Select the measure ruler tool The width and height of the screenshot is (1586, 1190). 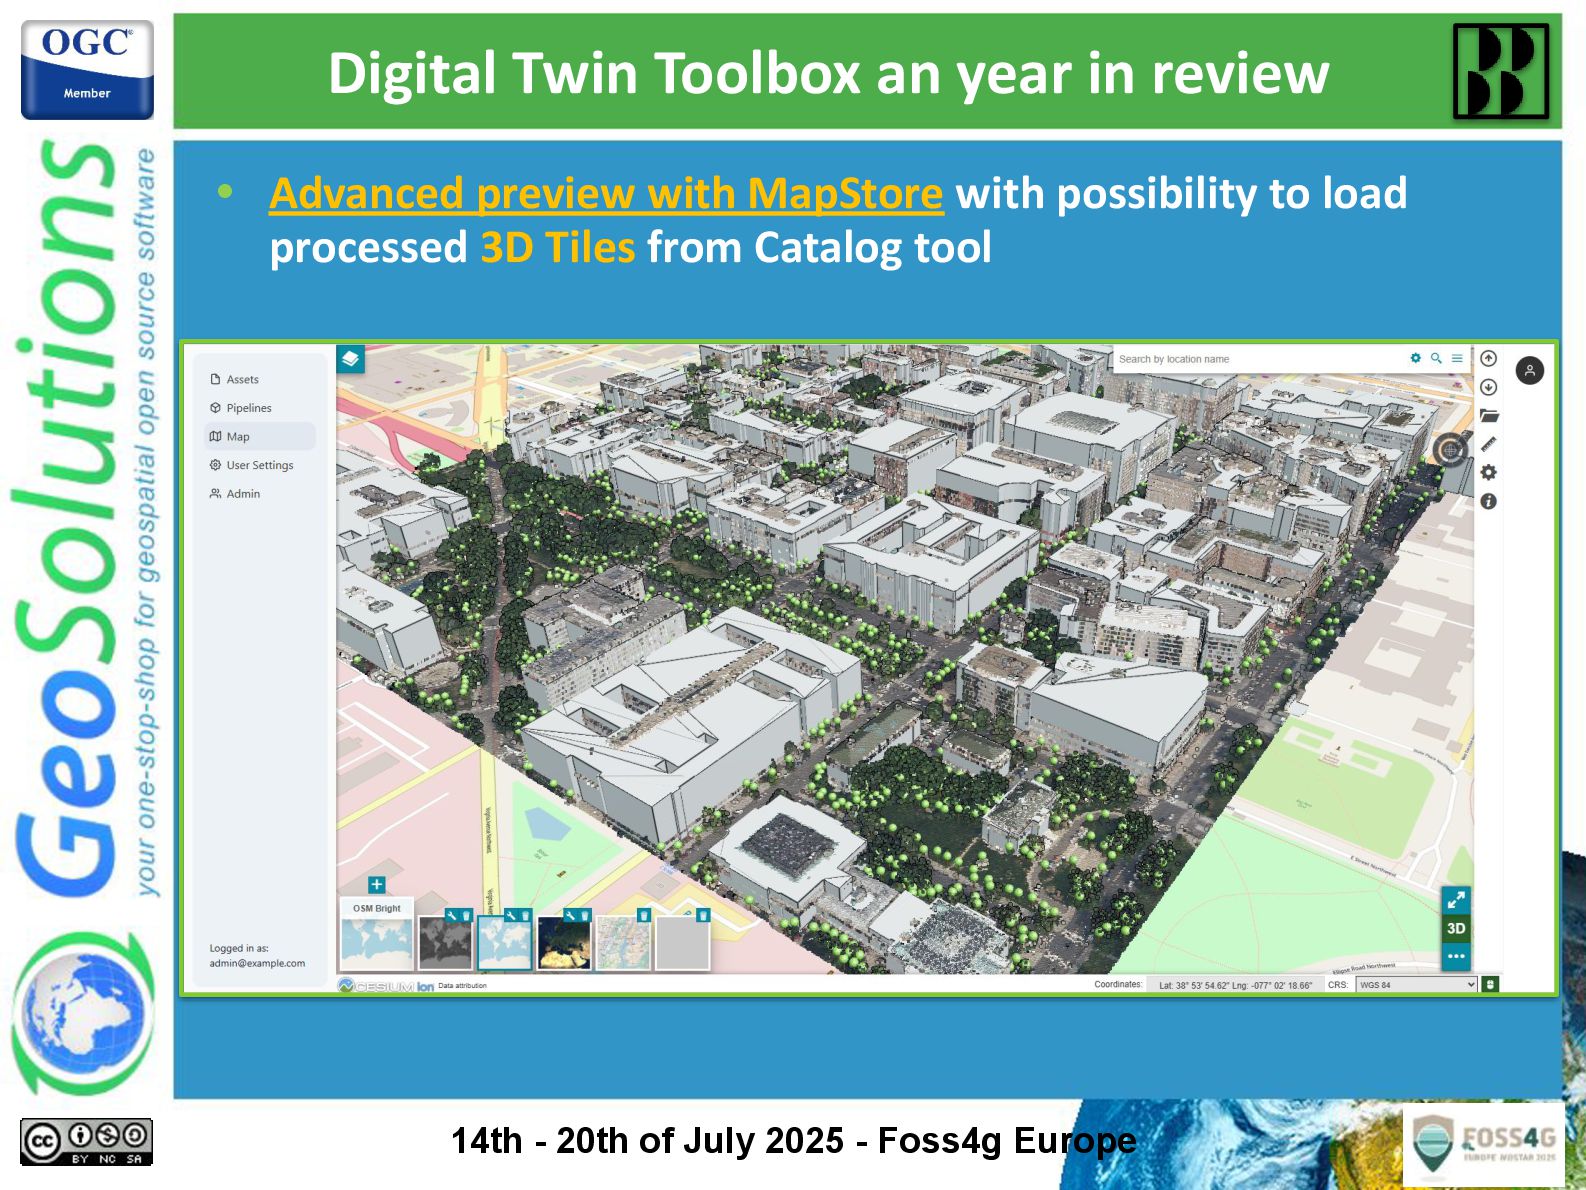click(1489, 444)
